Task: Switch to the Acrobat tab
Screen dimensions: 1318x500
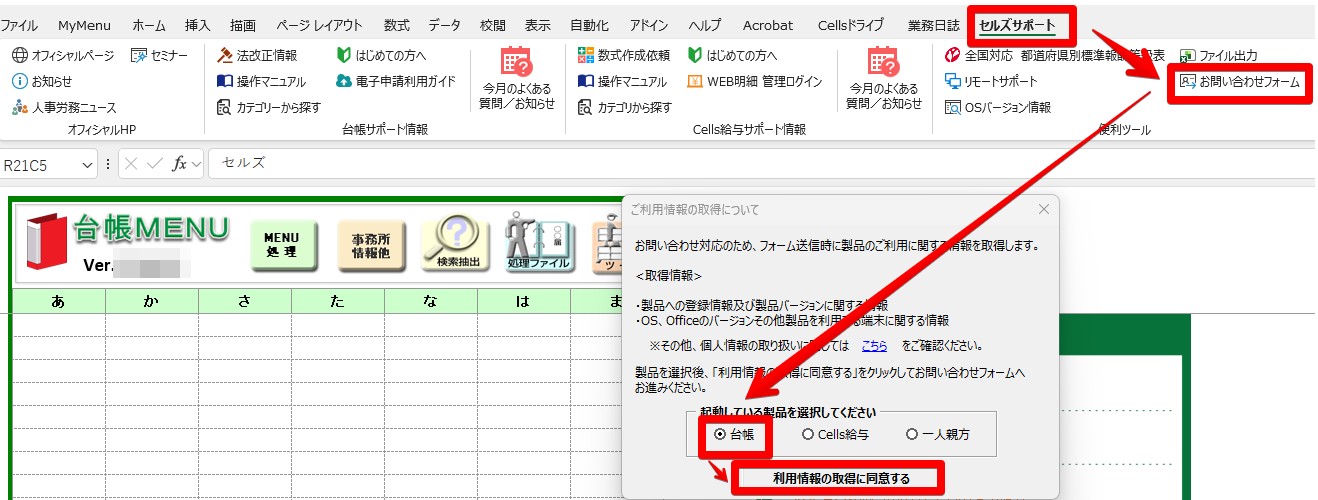Action: pos(768,25)
